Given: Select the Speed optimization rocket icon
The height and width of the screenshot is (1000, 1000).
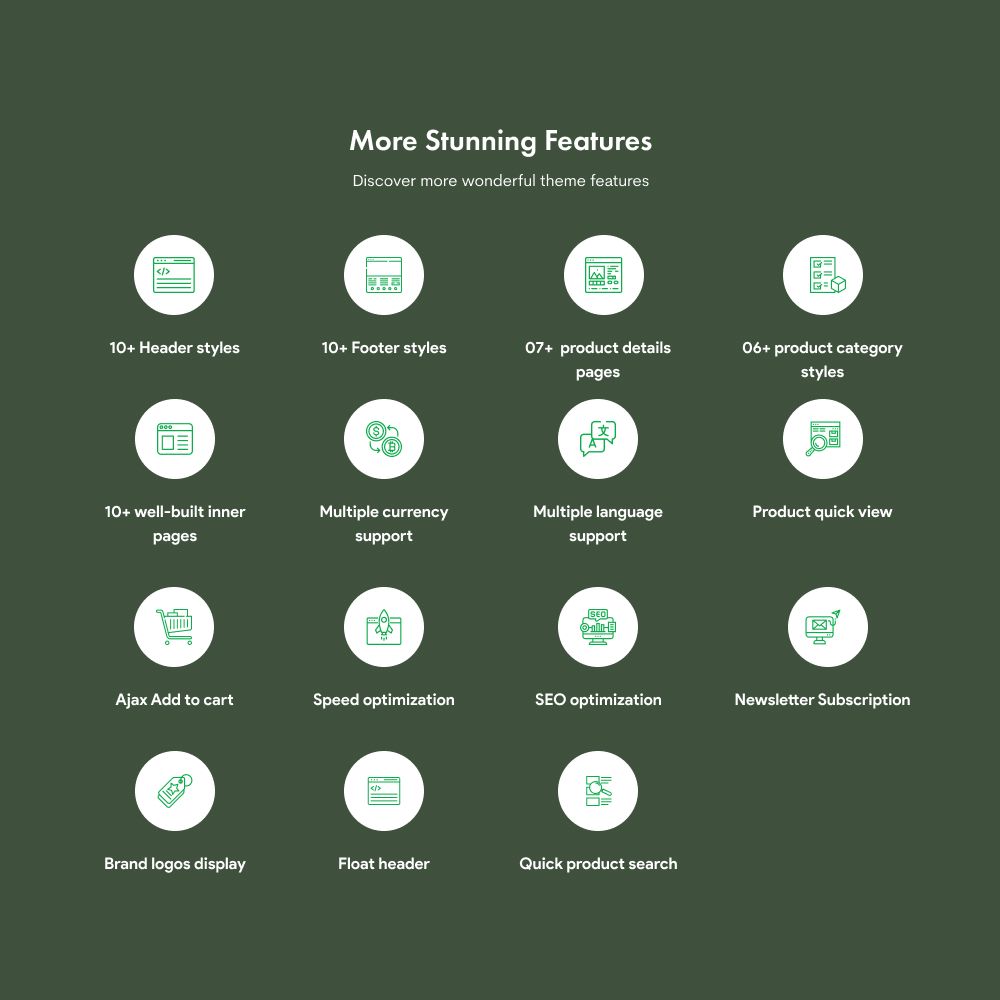Looking at the screenshot, I should click(x=384, y=627).
